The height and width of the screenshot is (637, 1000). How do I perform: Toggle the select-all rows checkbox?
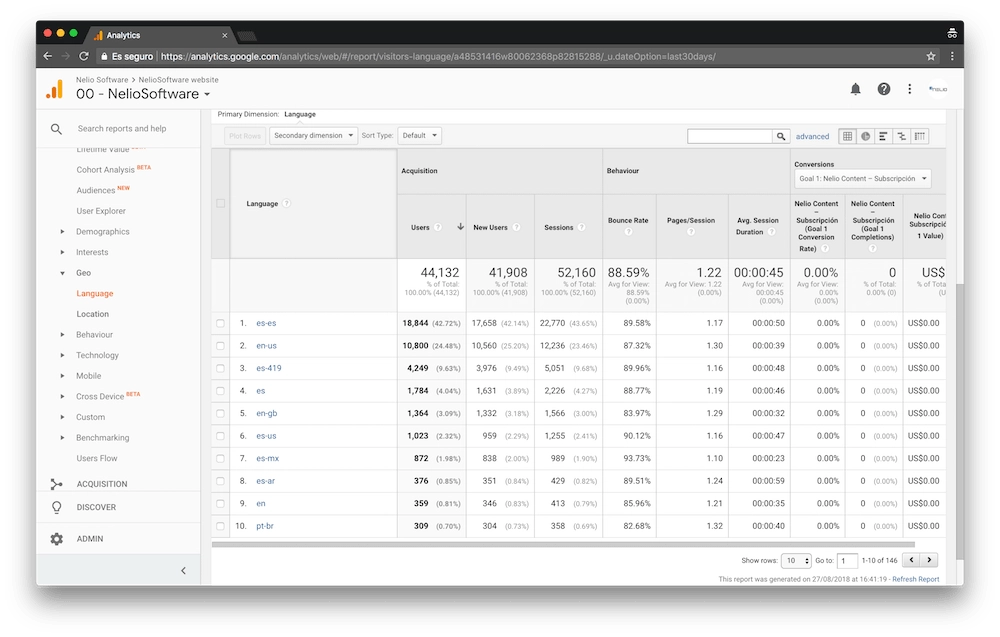coord(221,203)
